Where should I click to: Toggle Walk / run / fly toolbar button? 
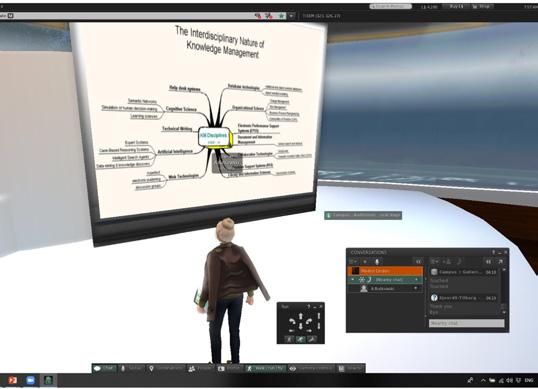pos(265,368)
